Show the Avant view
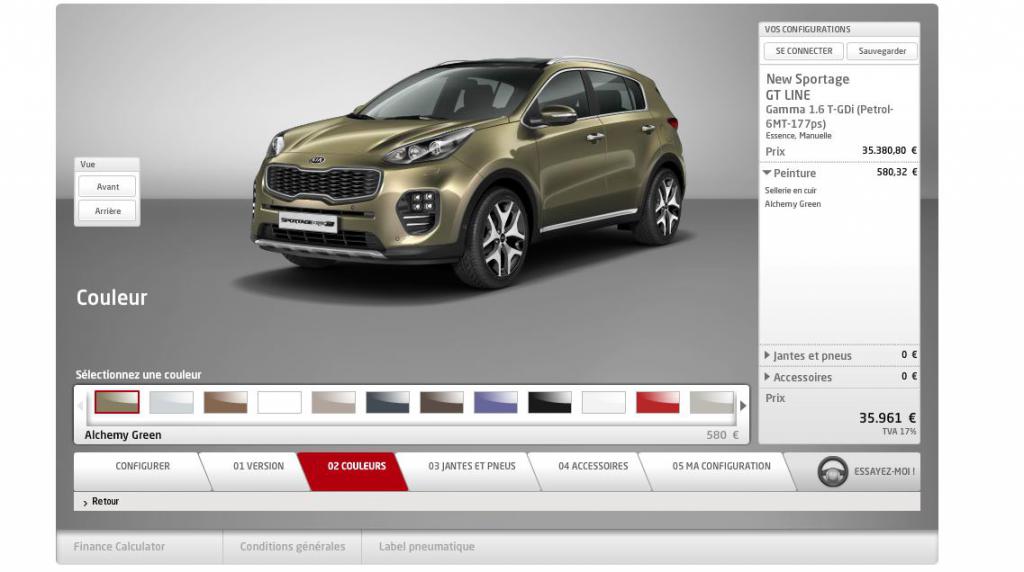This screenshot has width=1024, height=572. pos(108,187)
